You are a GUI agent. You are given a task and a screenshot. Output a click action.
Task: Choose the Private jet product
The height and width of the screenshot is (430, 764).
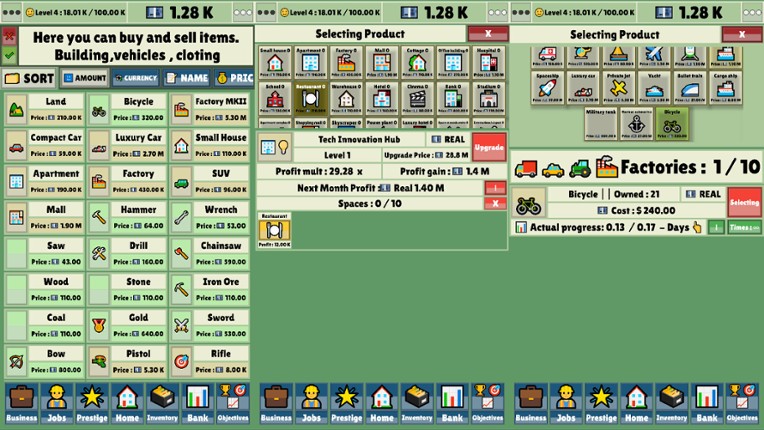pos(619,87)
